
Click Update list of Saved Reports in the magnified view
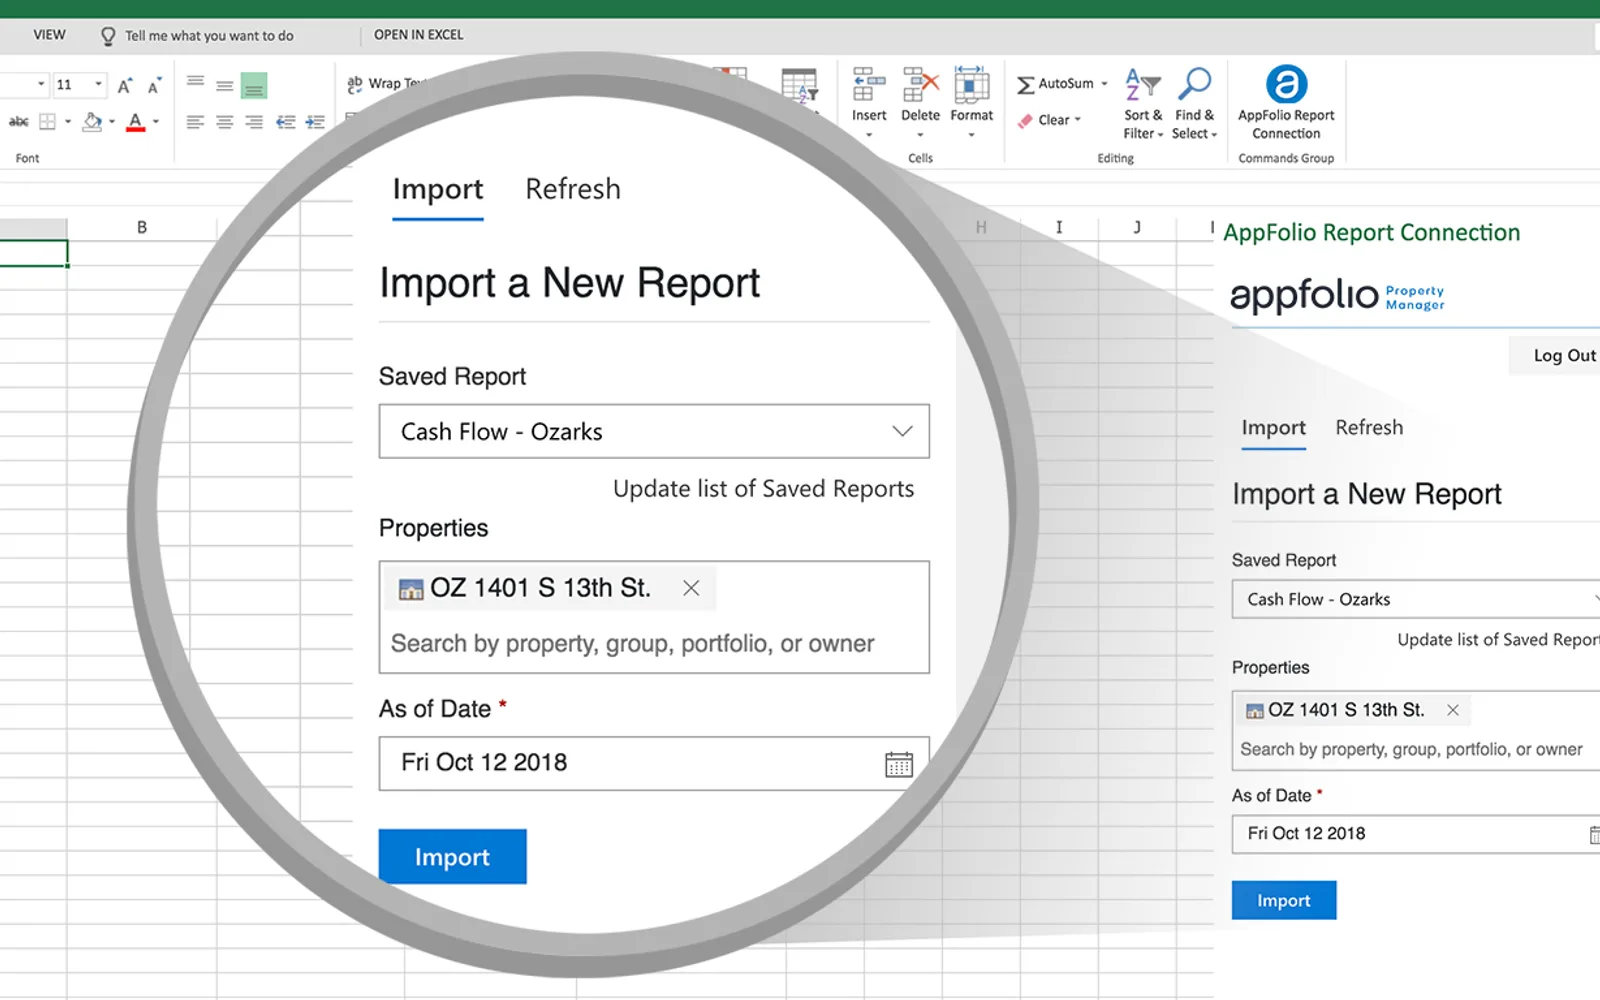(x=763, y=489)
